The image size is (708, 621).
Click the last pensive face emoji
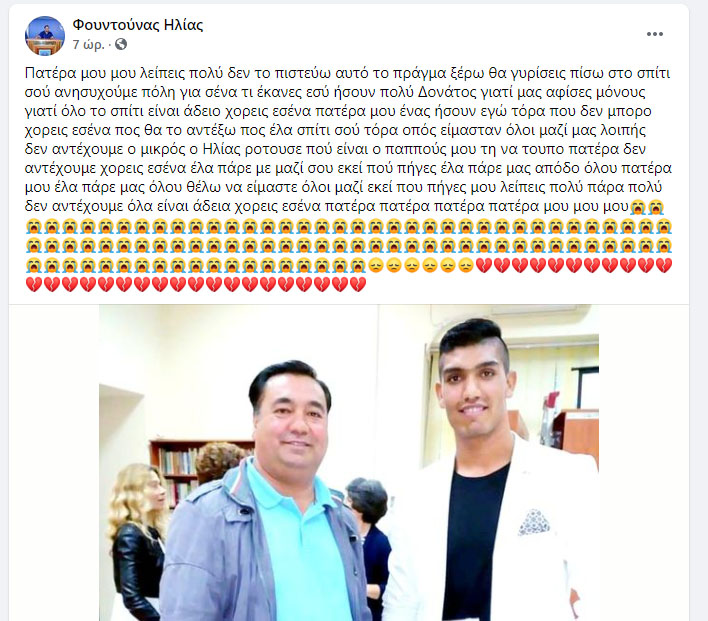pos(466,265)
